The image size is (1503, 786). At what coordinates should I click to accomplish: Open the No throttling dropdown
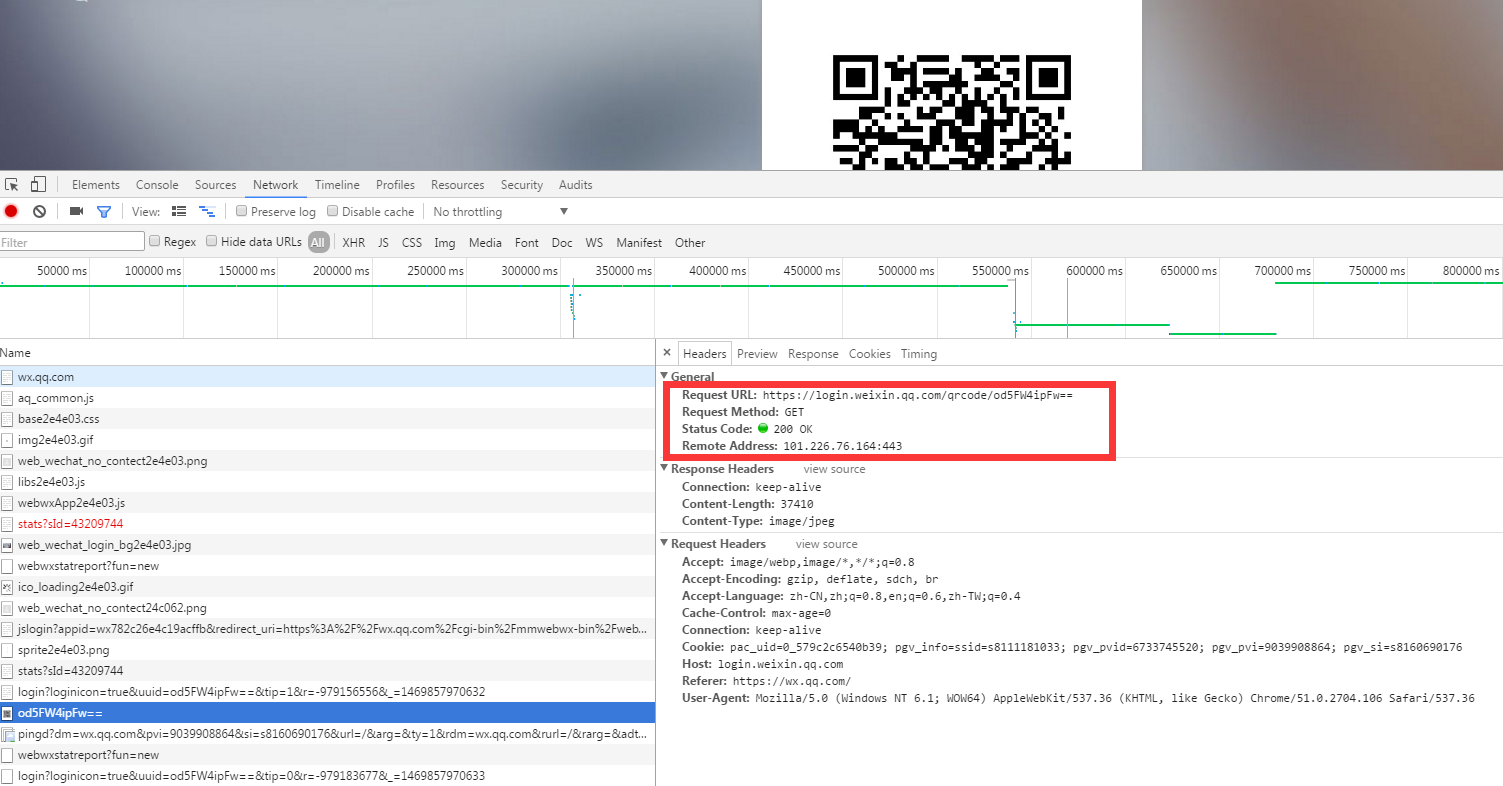500,212
